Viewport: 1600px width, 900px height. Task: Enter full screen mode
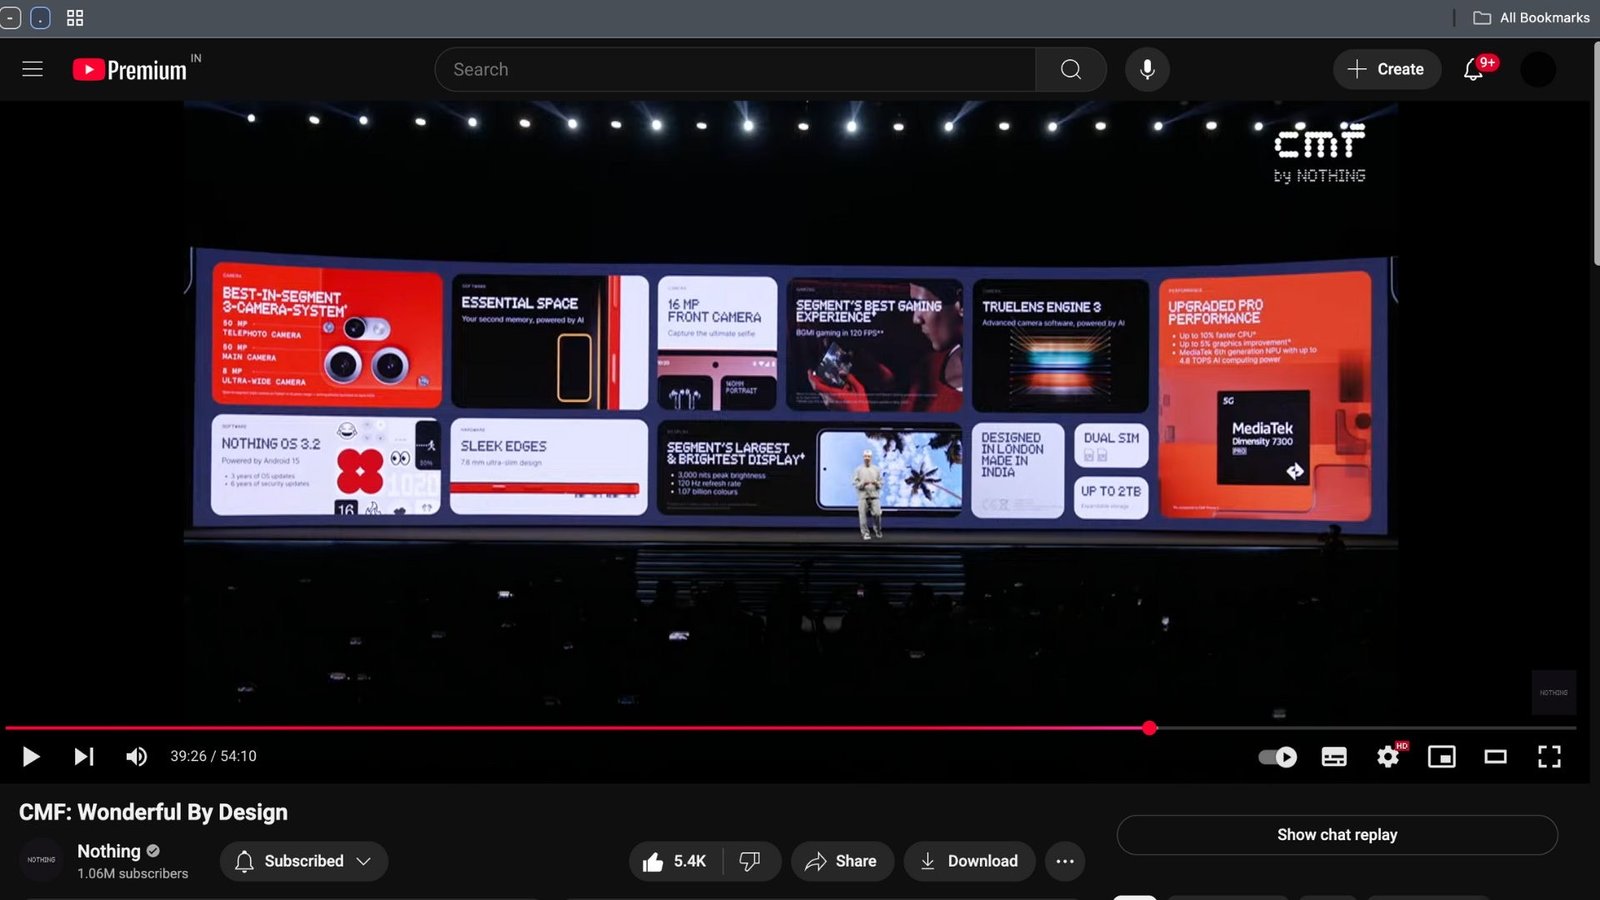click(x=1549, y=757)
